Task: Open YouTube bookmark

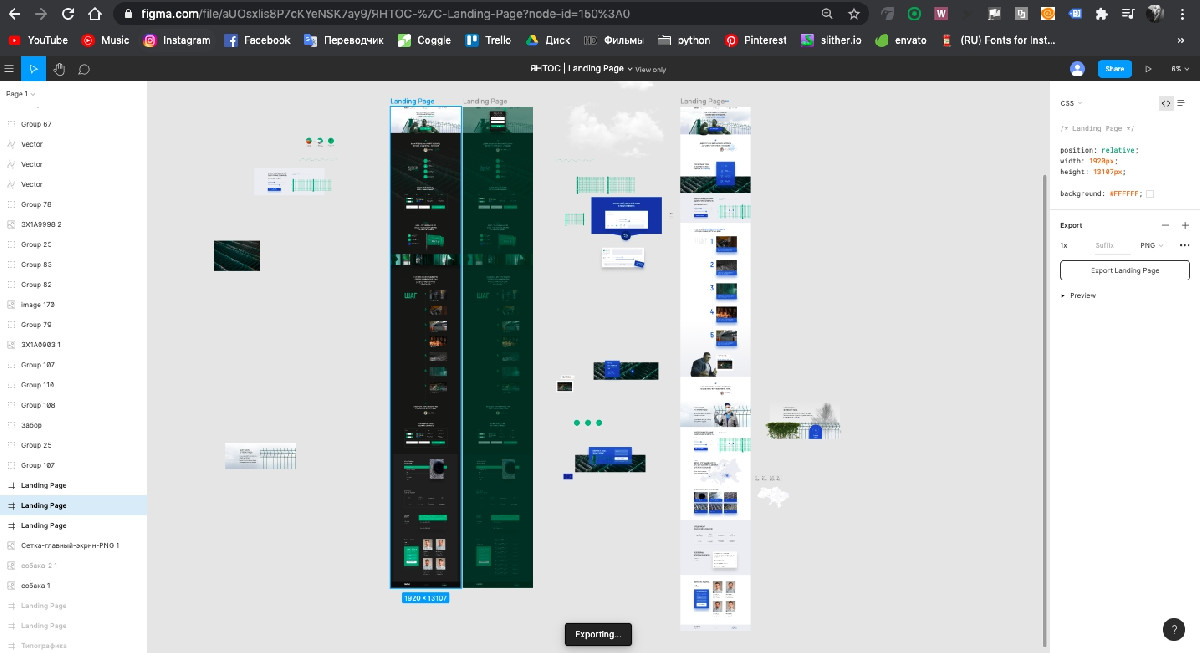Action: 39,40
